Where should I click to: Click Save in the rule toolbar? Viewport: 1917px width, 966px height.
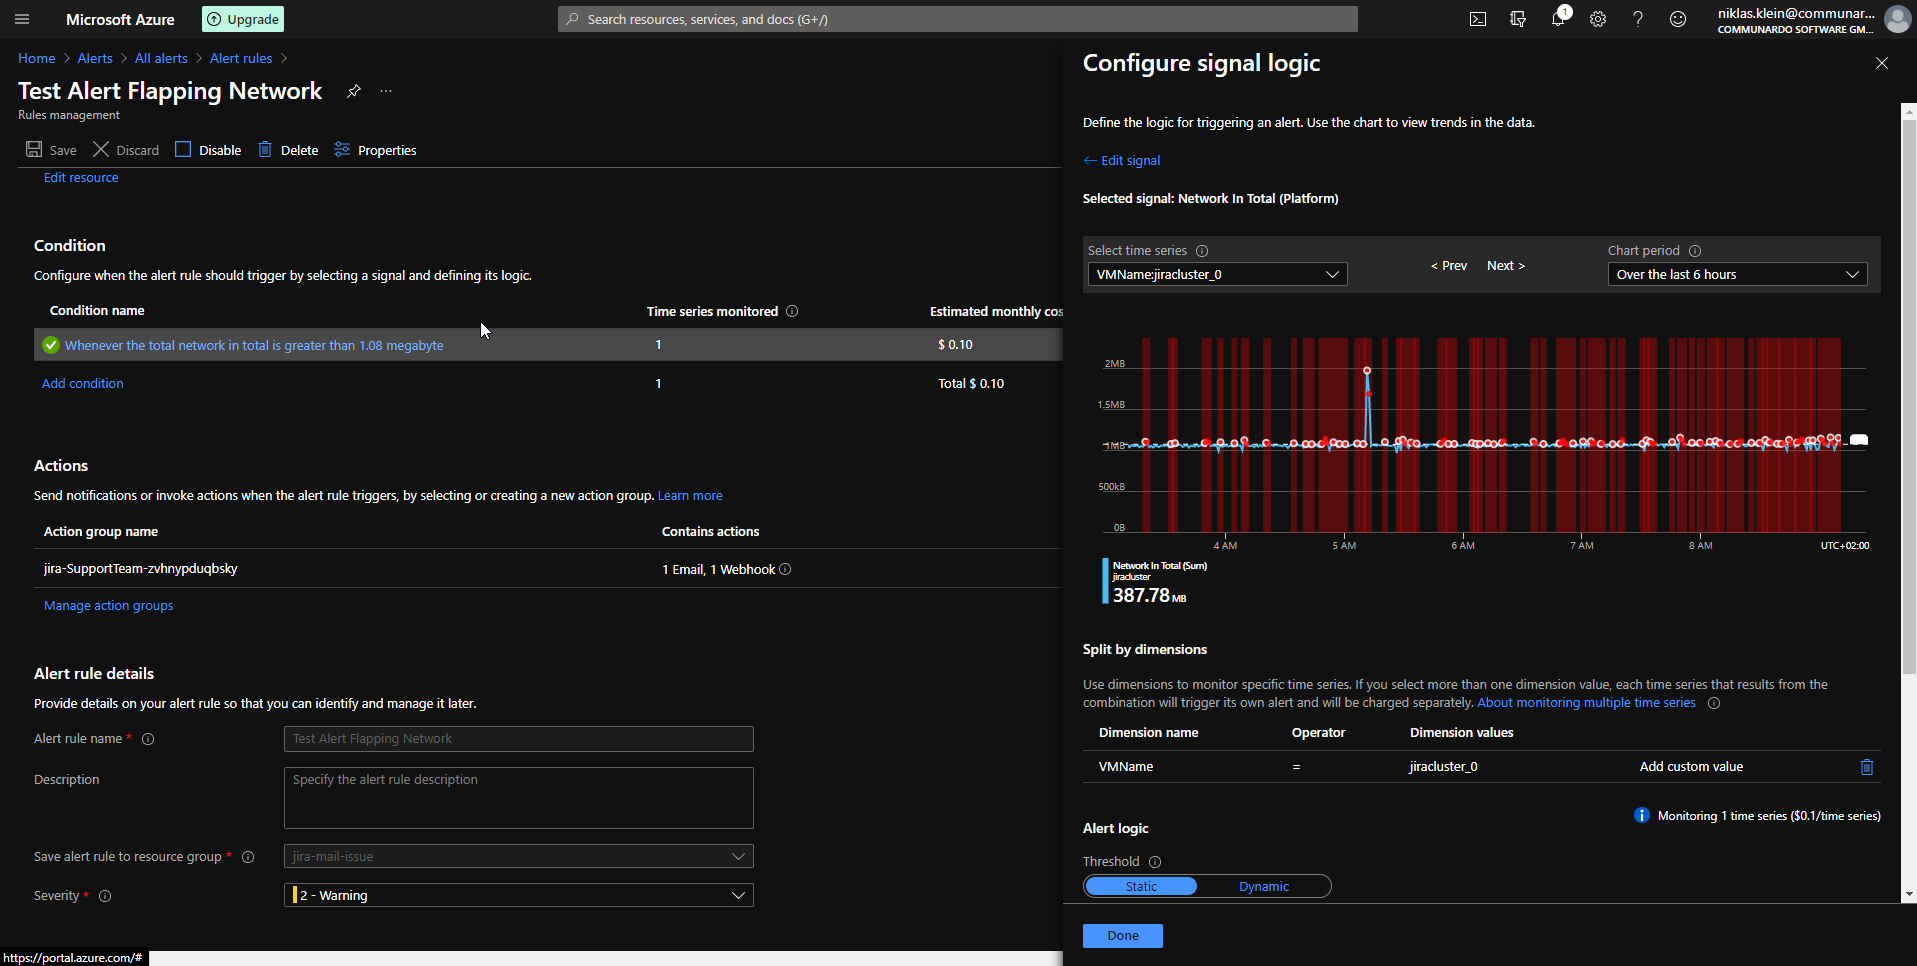tap(51, 150)
